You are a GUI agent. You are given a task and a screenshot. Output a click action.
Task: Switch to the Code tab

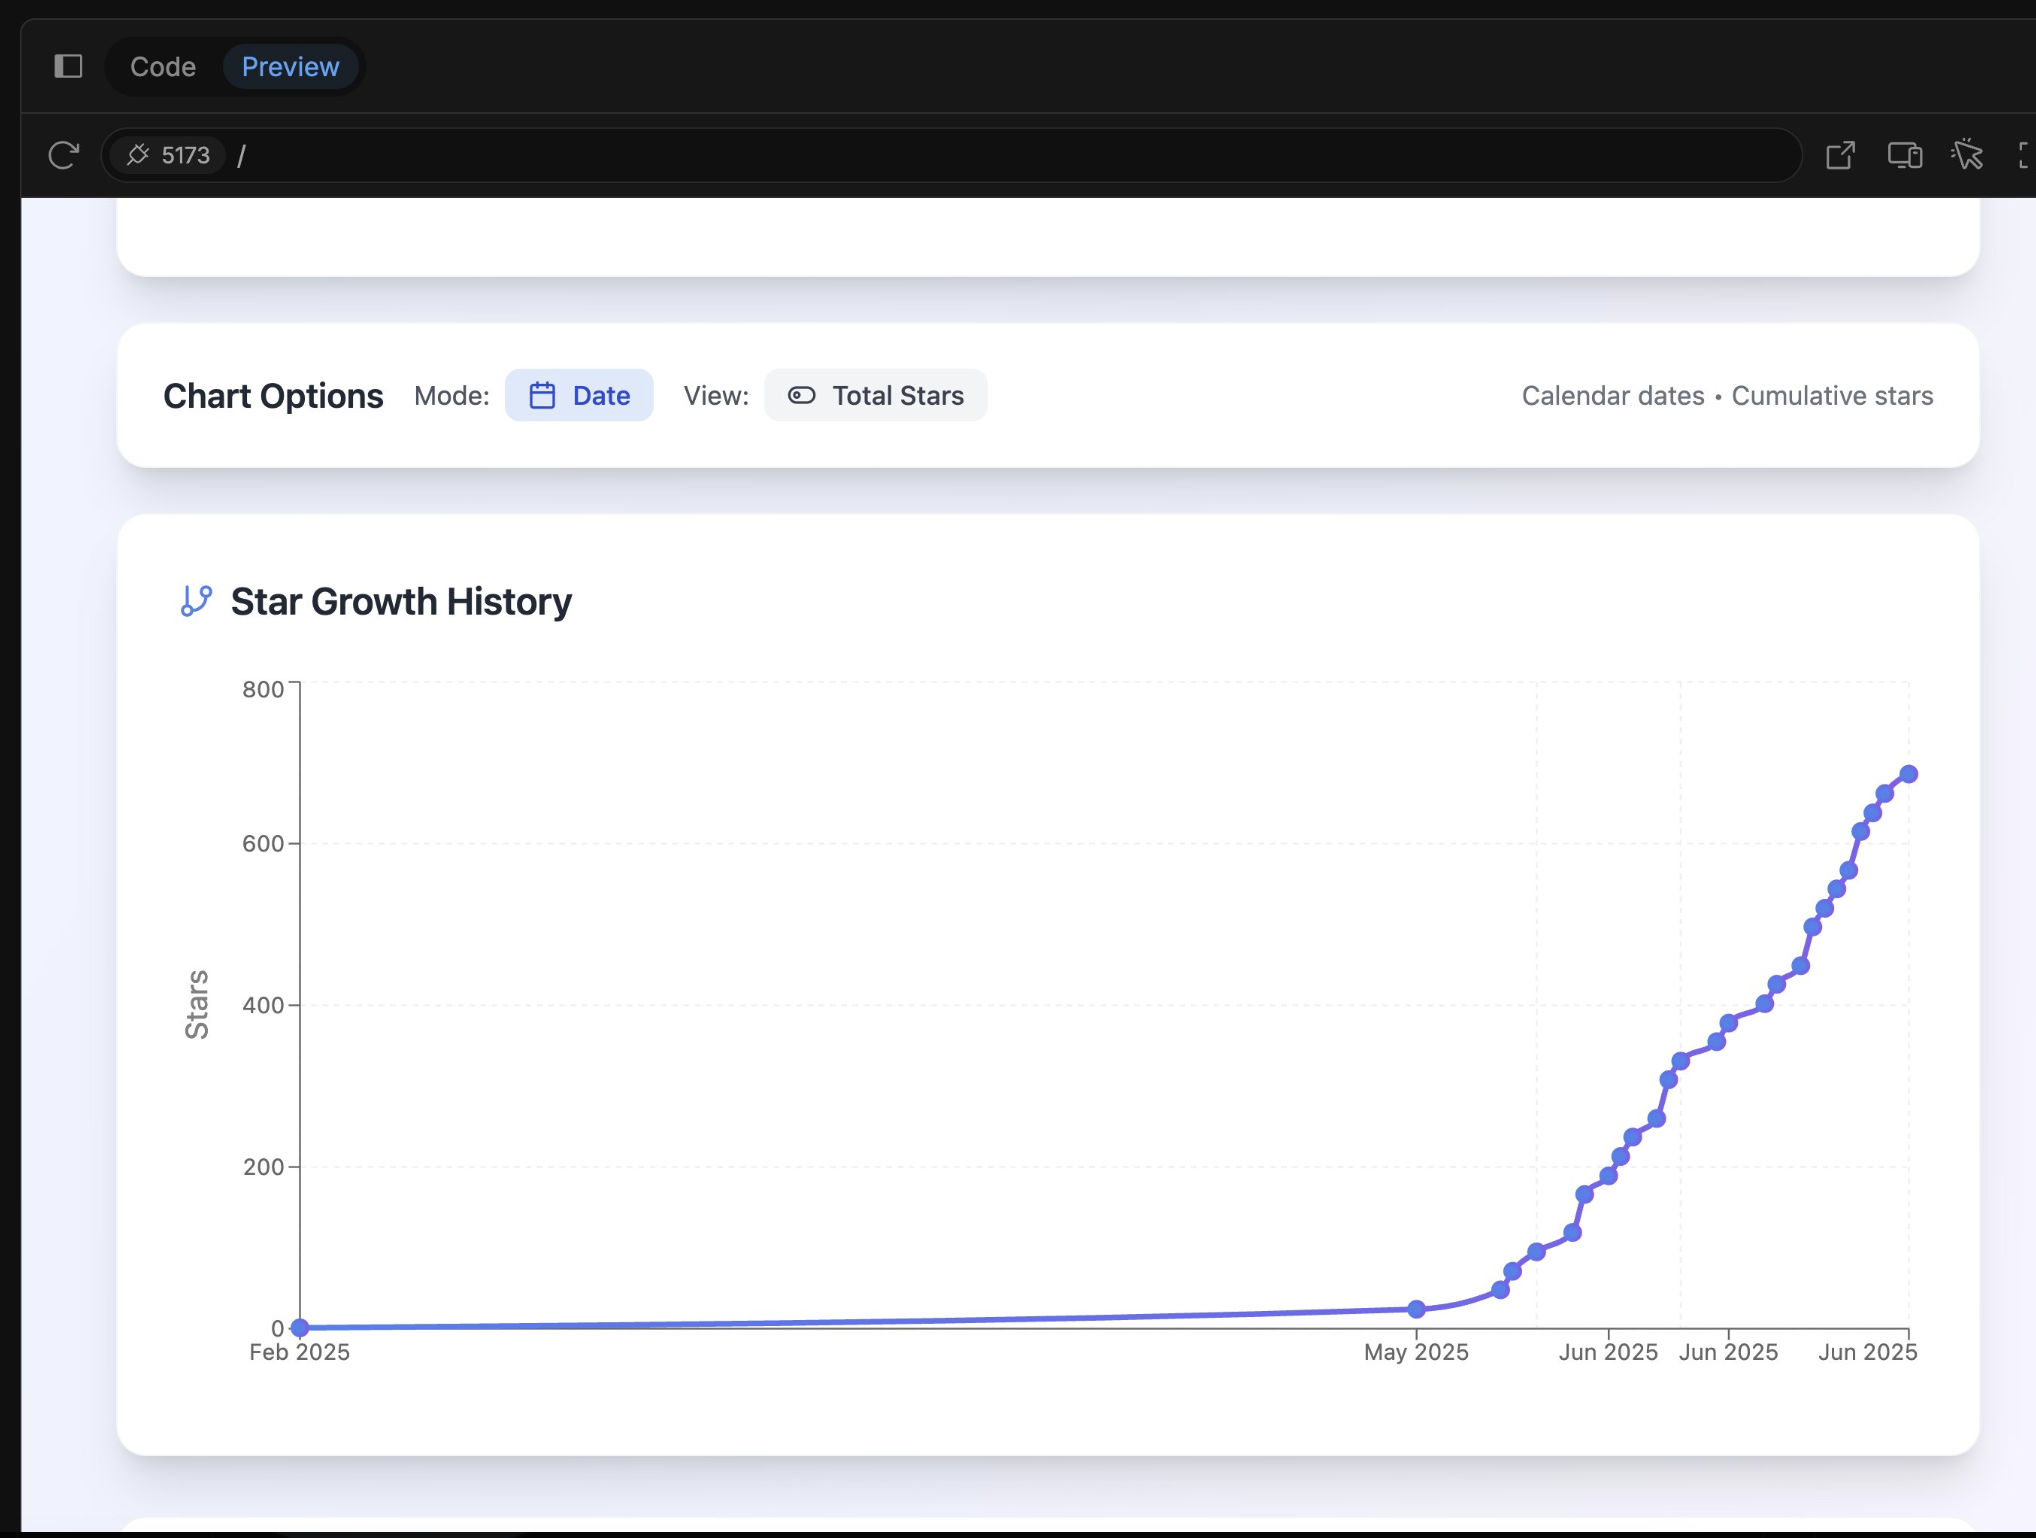(163, 66)
